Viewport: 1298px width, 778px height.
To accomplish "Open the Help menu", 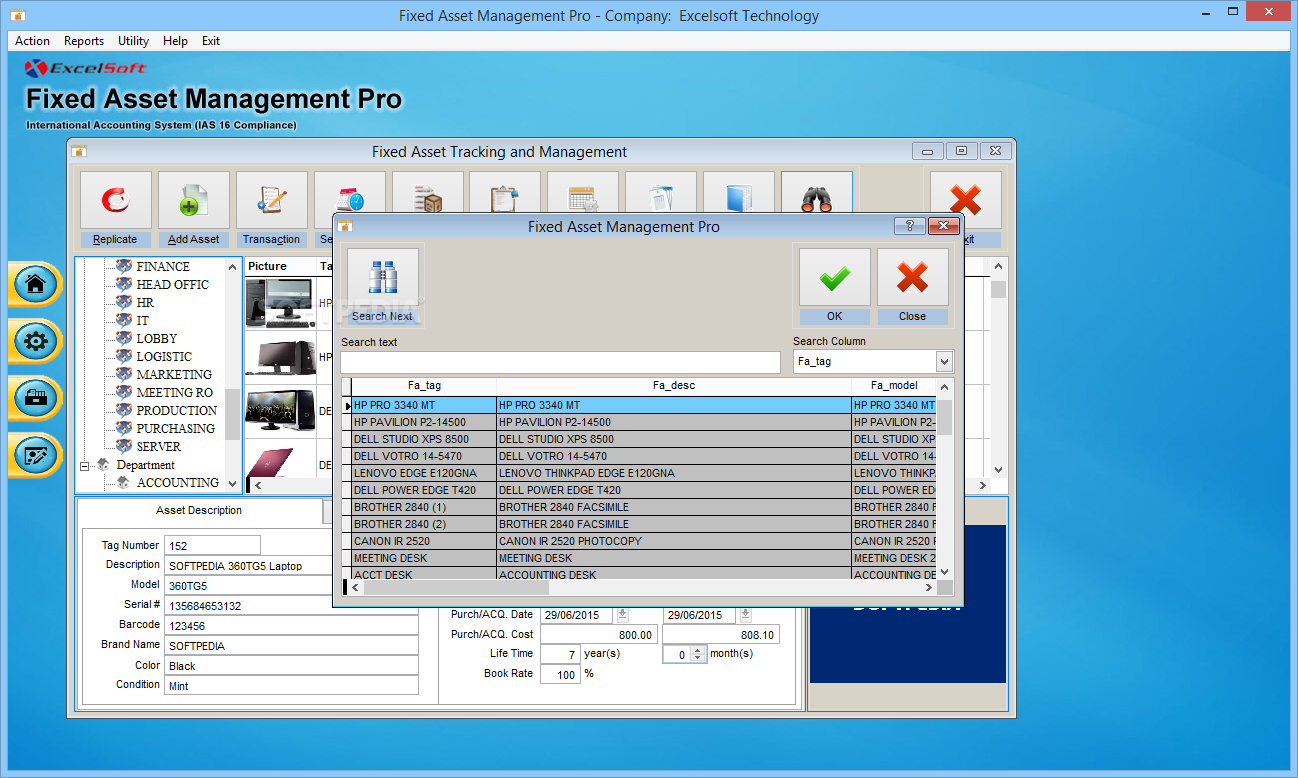I will pos(175,41).
